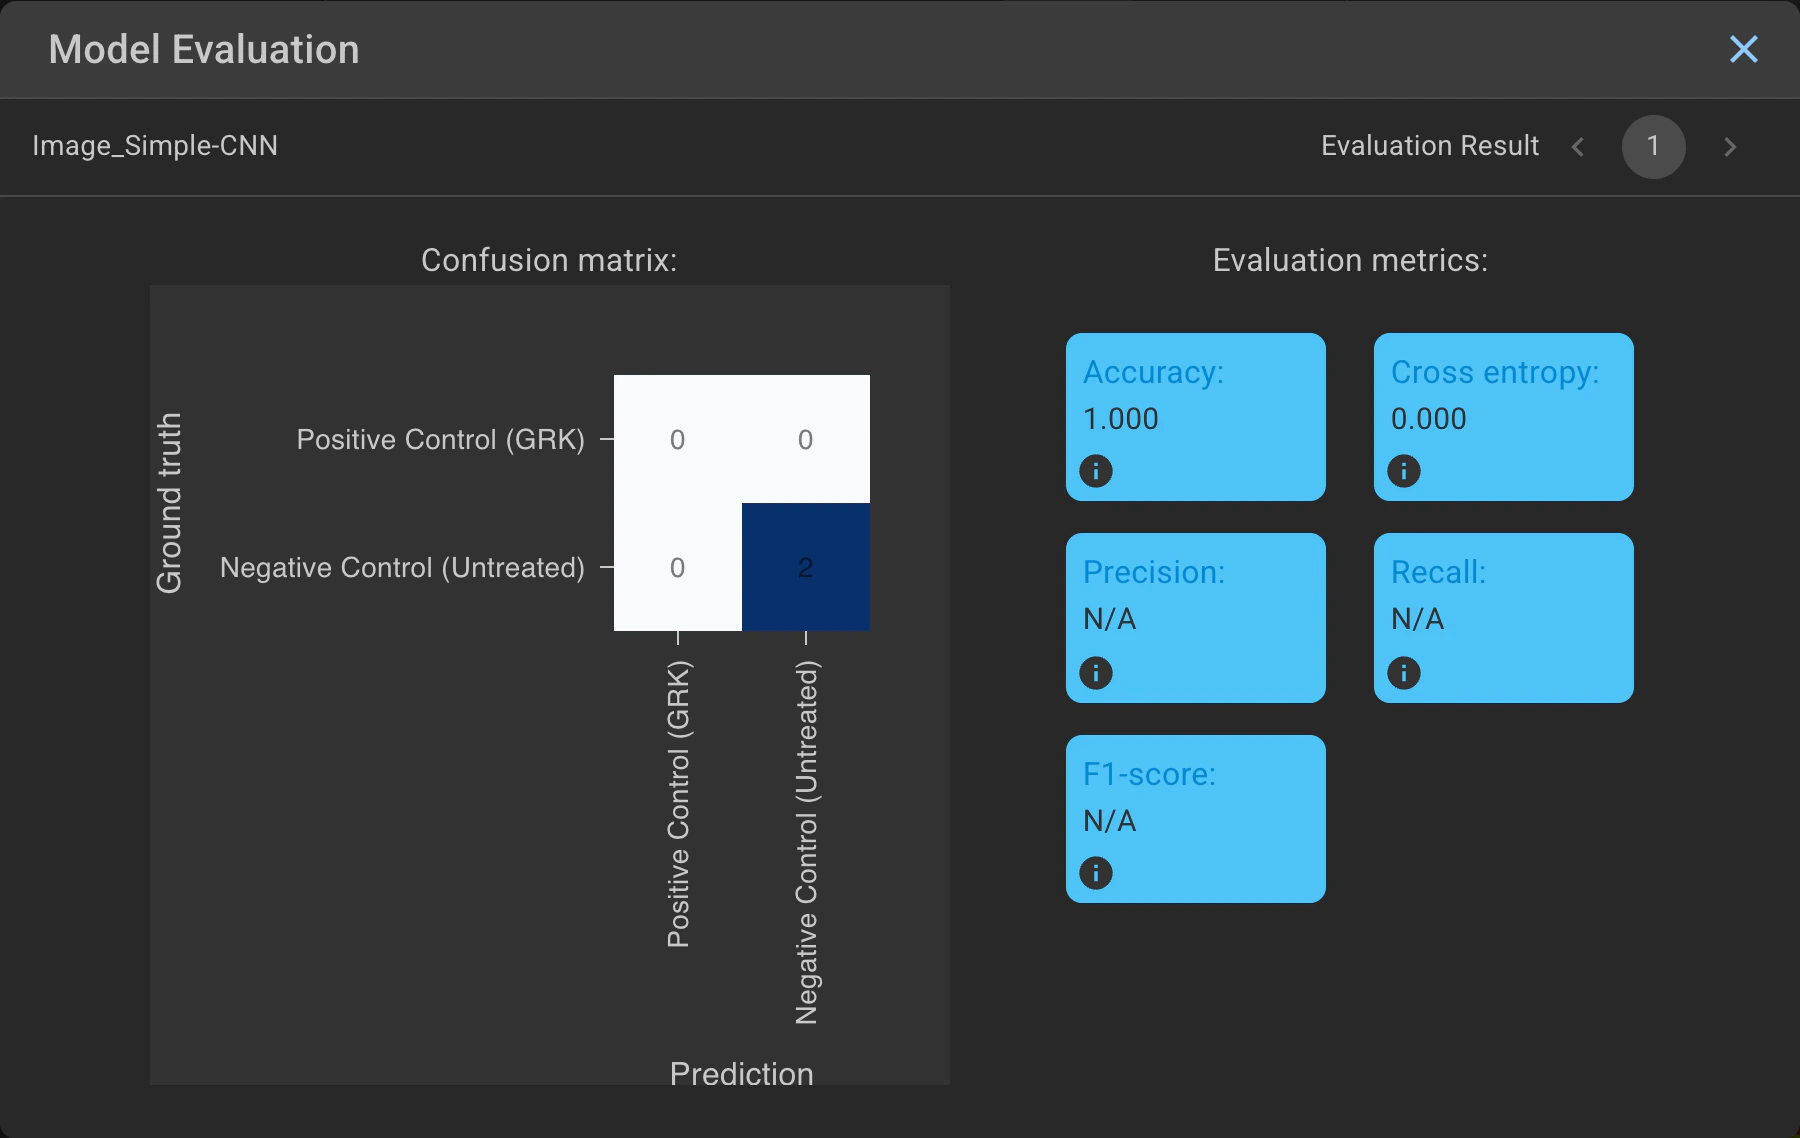Click the F1-score: card label

tap(1150, 774)
